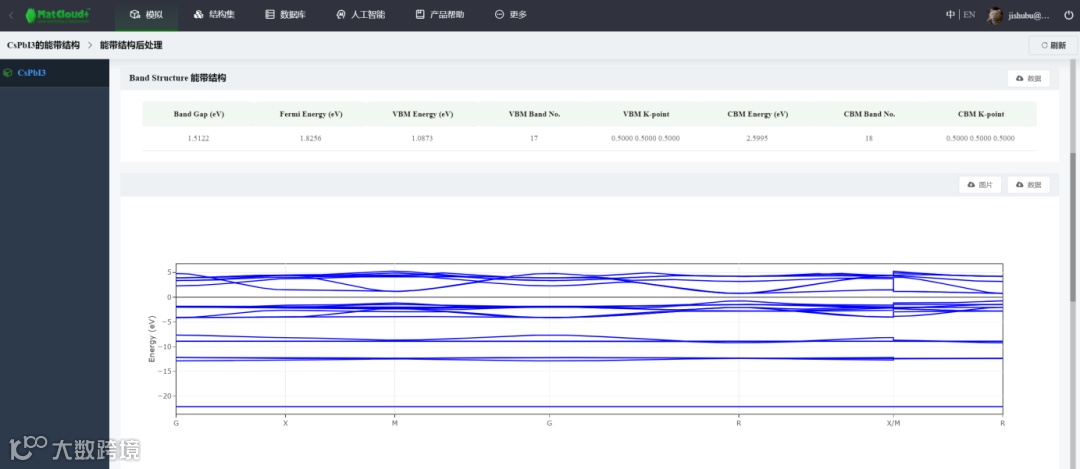Open the 更多 menu
Screen dimensions: 1080x469
[511, 14]
